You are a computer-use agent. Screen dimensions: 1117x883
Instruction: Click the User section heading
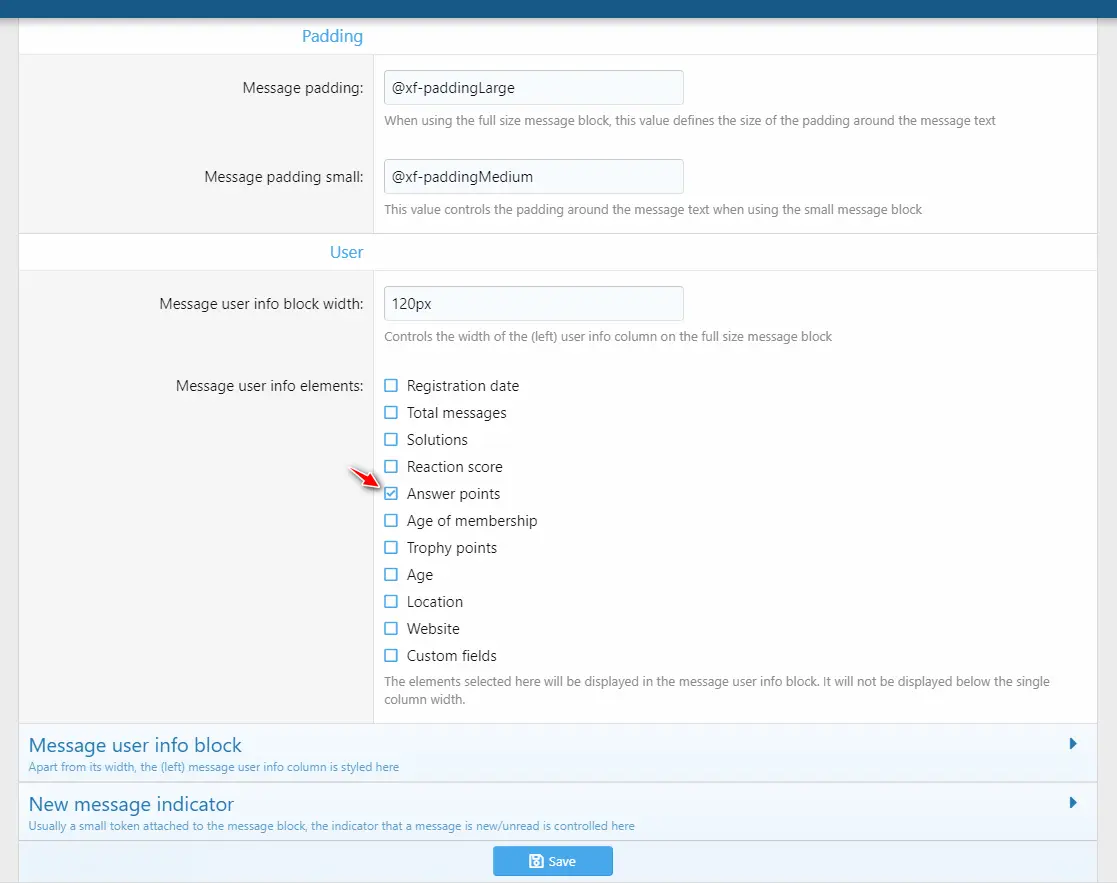coord(346,252)
